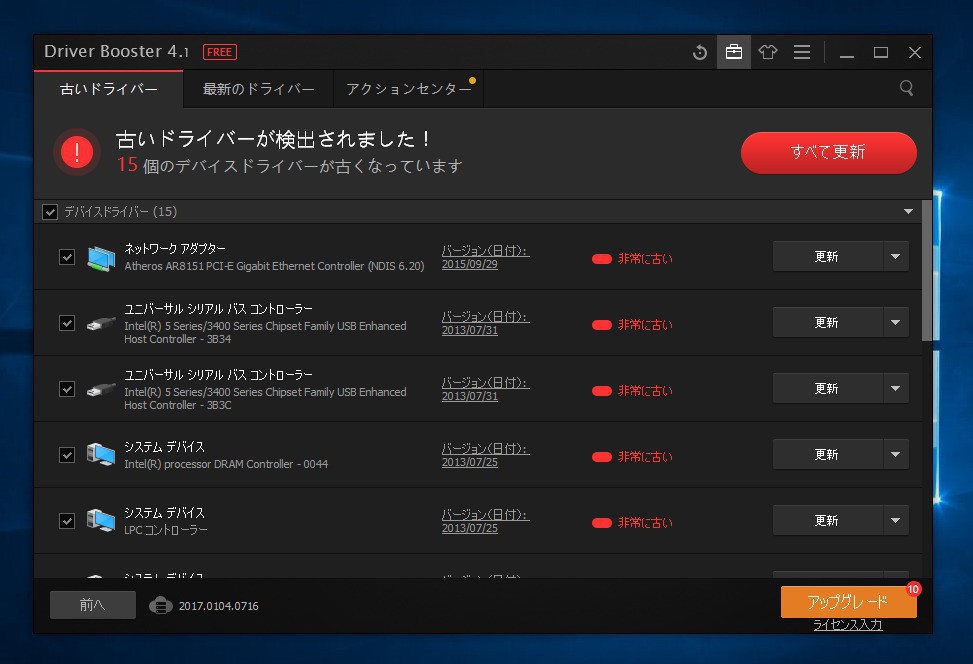The image size is (973, 664).
Task: Open the rescue/restore history icon
Action: click(x=700, y=52)
